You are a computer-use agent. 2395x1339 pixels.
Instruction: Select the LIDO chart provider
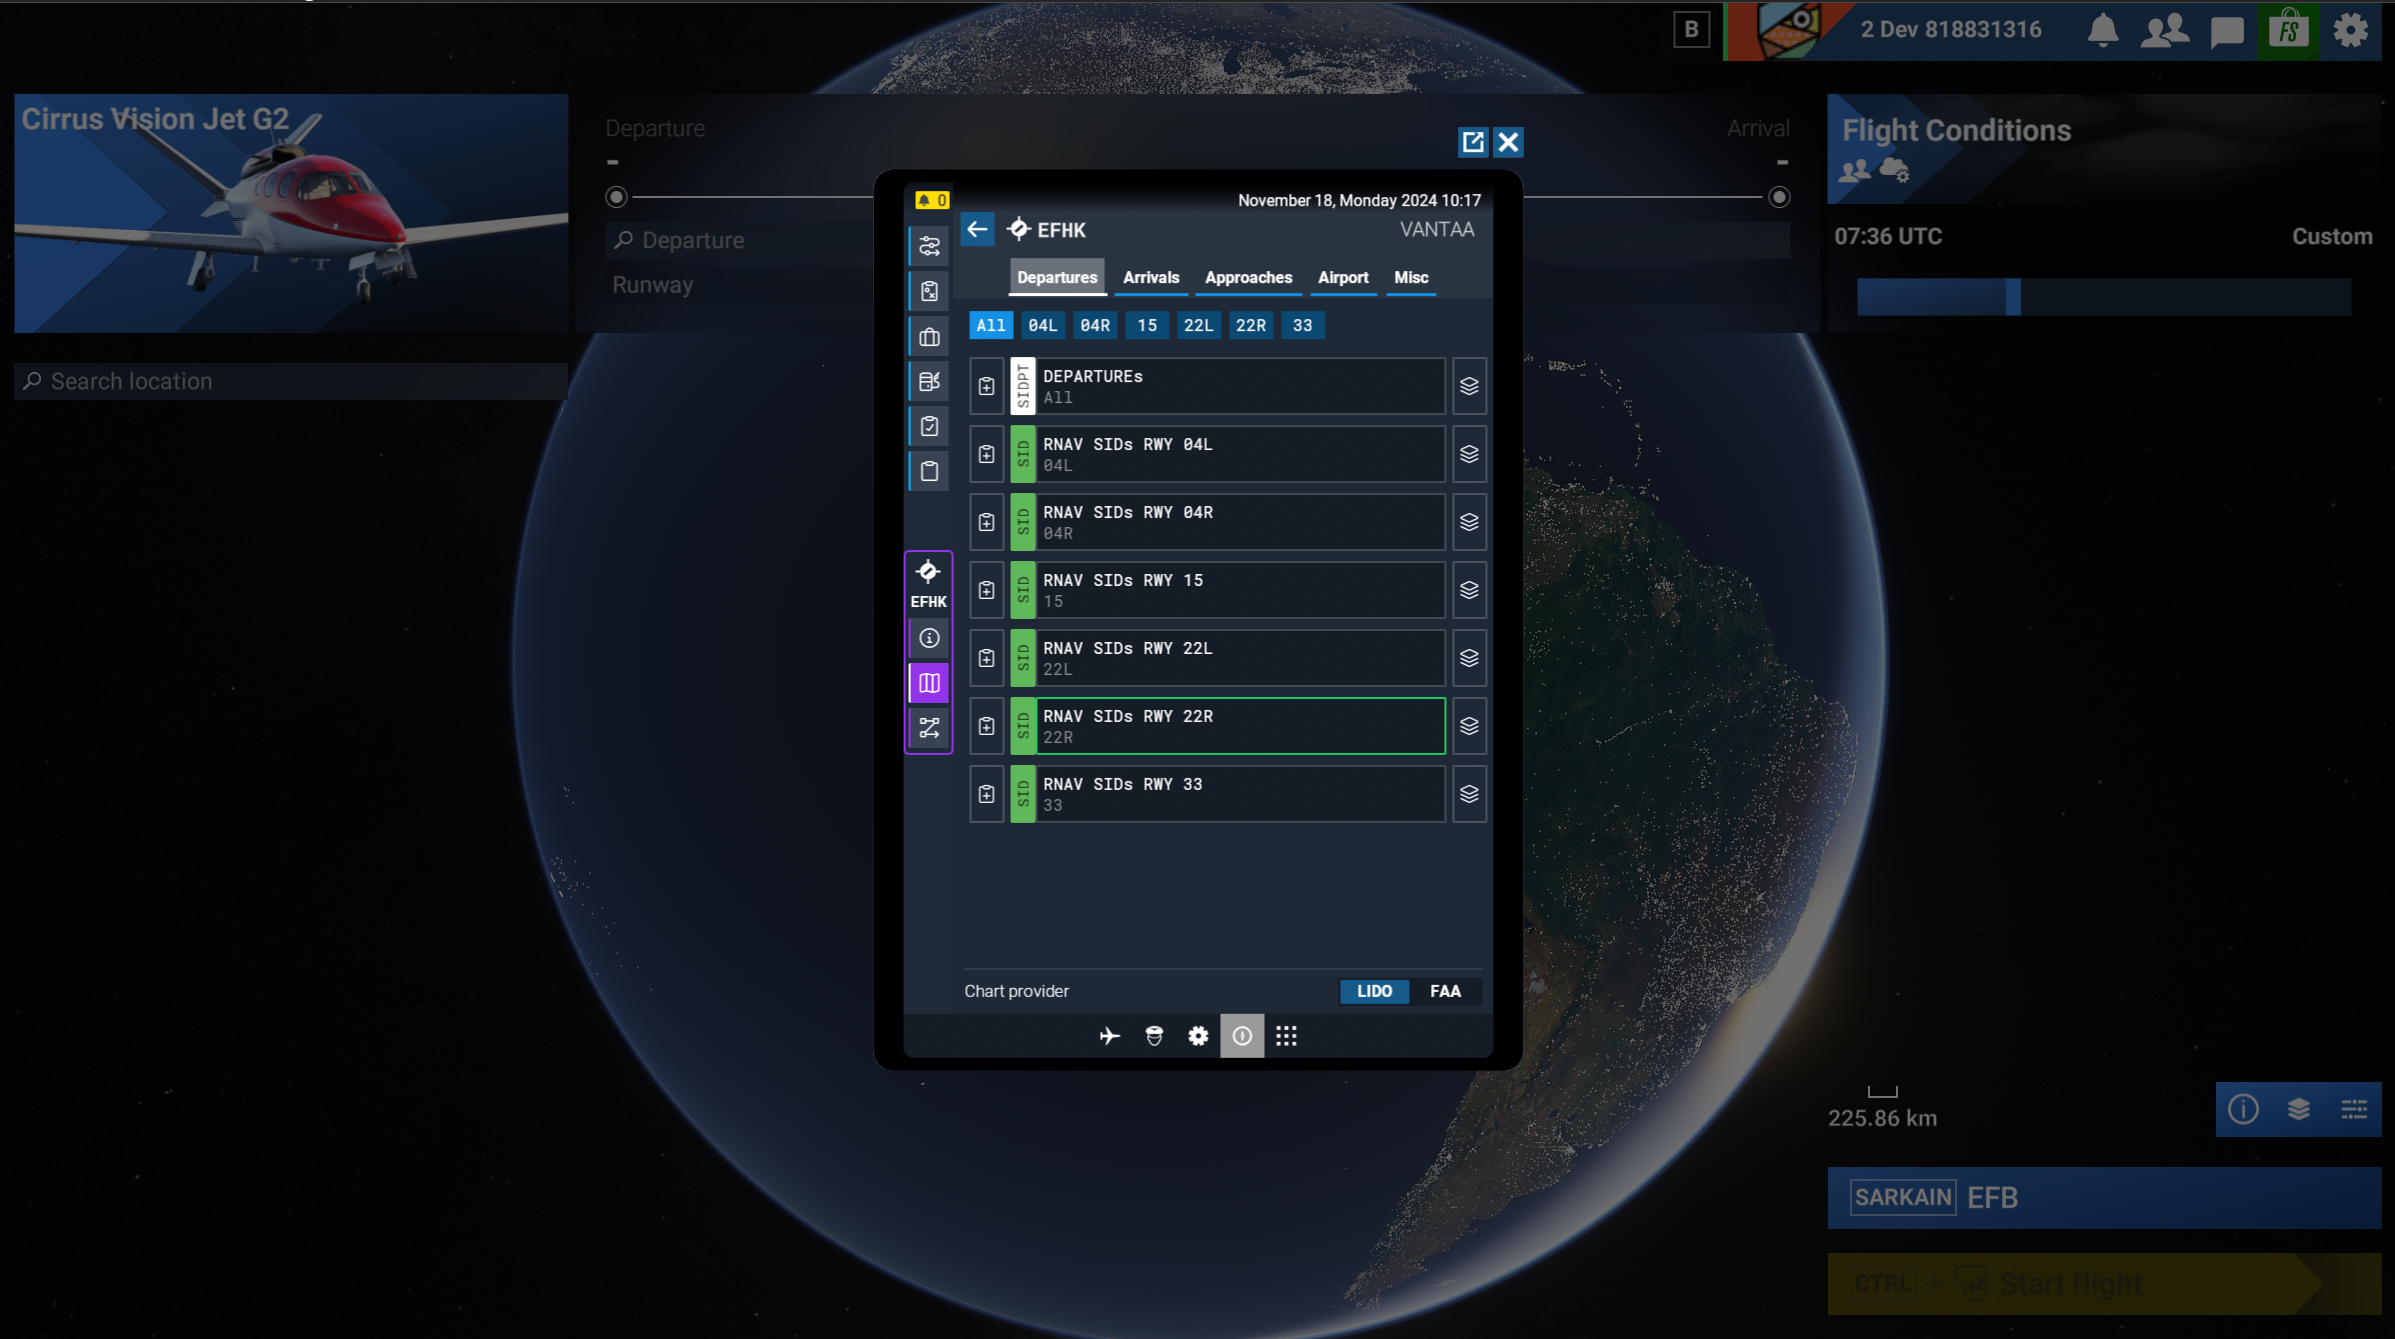click(1374, 991)
